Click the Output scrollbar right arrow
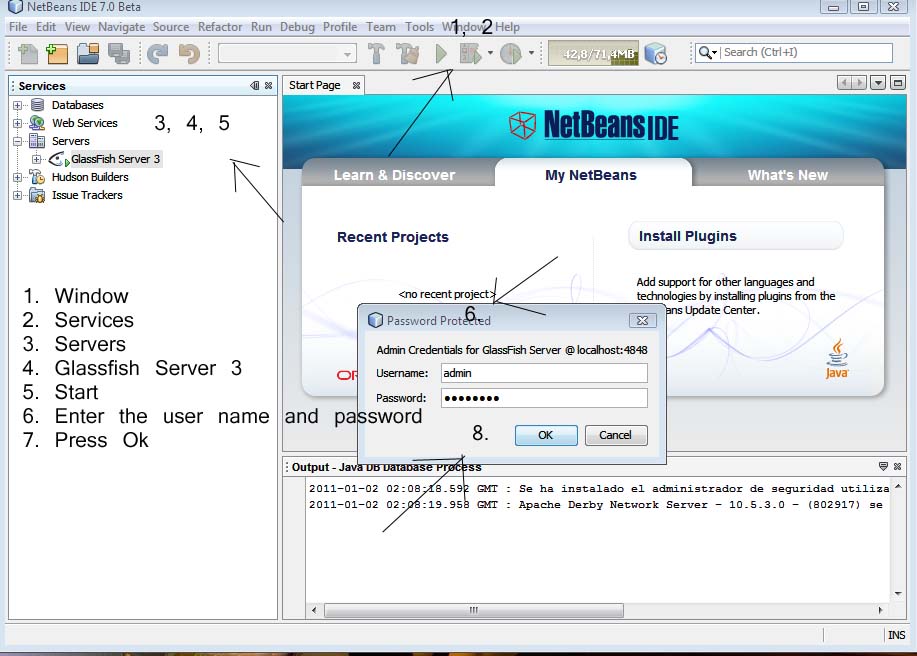 pyautogui.click(x=880, y=610)
